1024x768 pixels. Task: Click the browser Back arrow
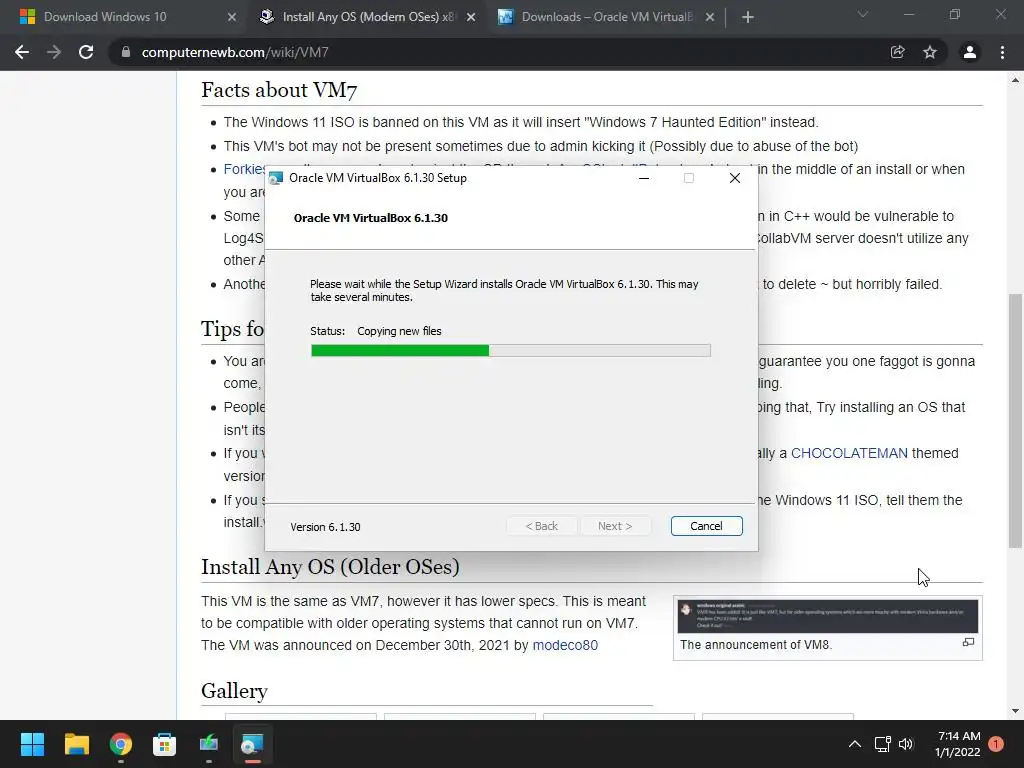pos(22,52)
